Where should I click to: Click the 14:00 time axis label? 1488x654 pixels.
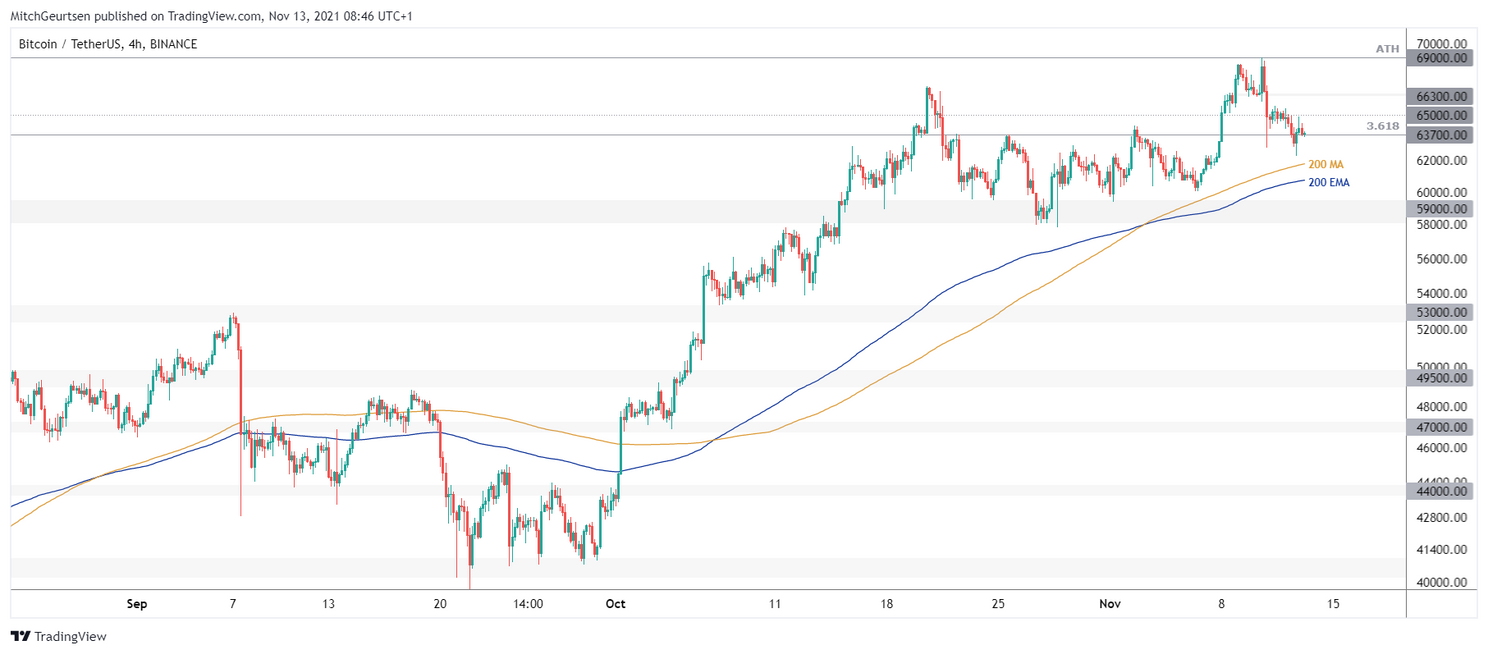pyautogui.click(x=527, y=604)
